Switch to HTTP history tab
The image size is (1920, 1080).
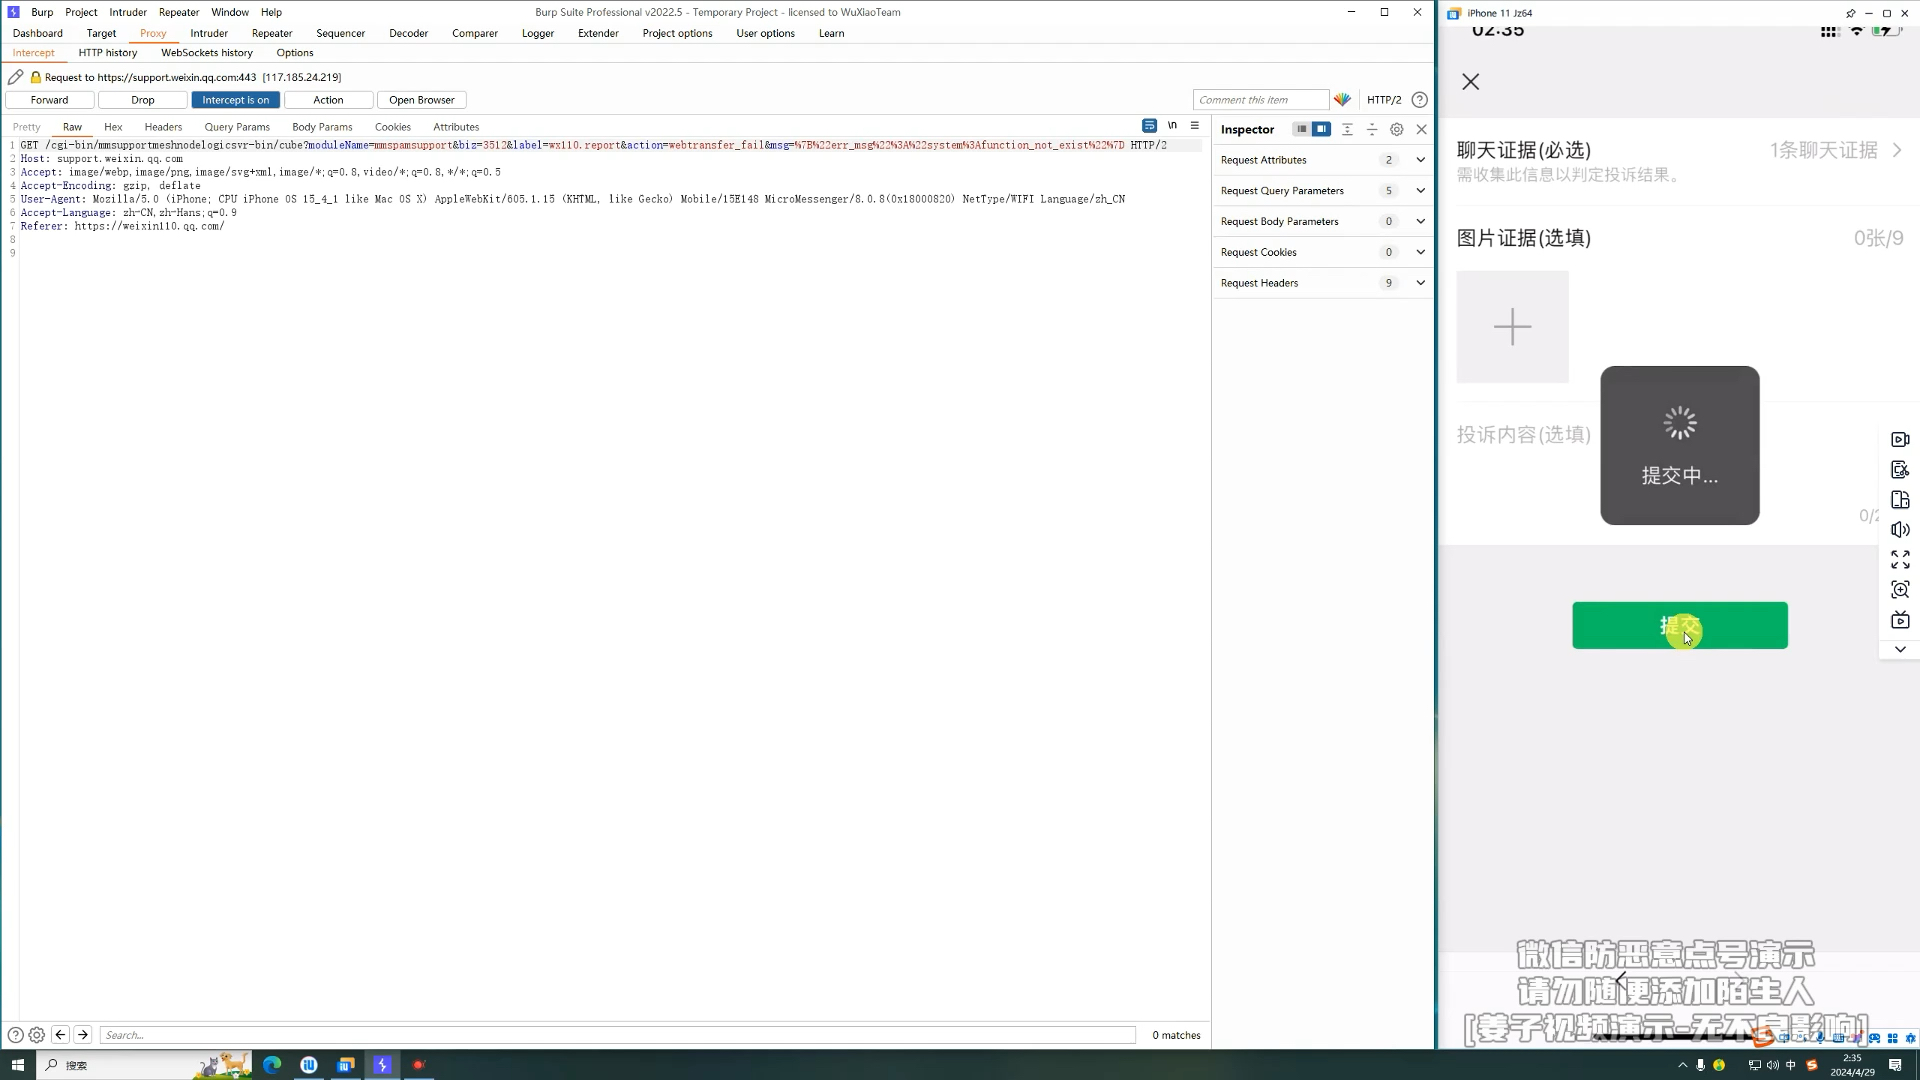coord(107,53)
